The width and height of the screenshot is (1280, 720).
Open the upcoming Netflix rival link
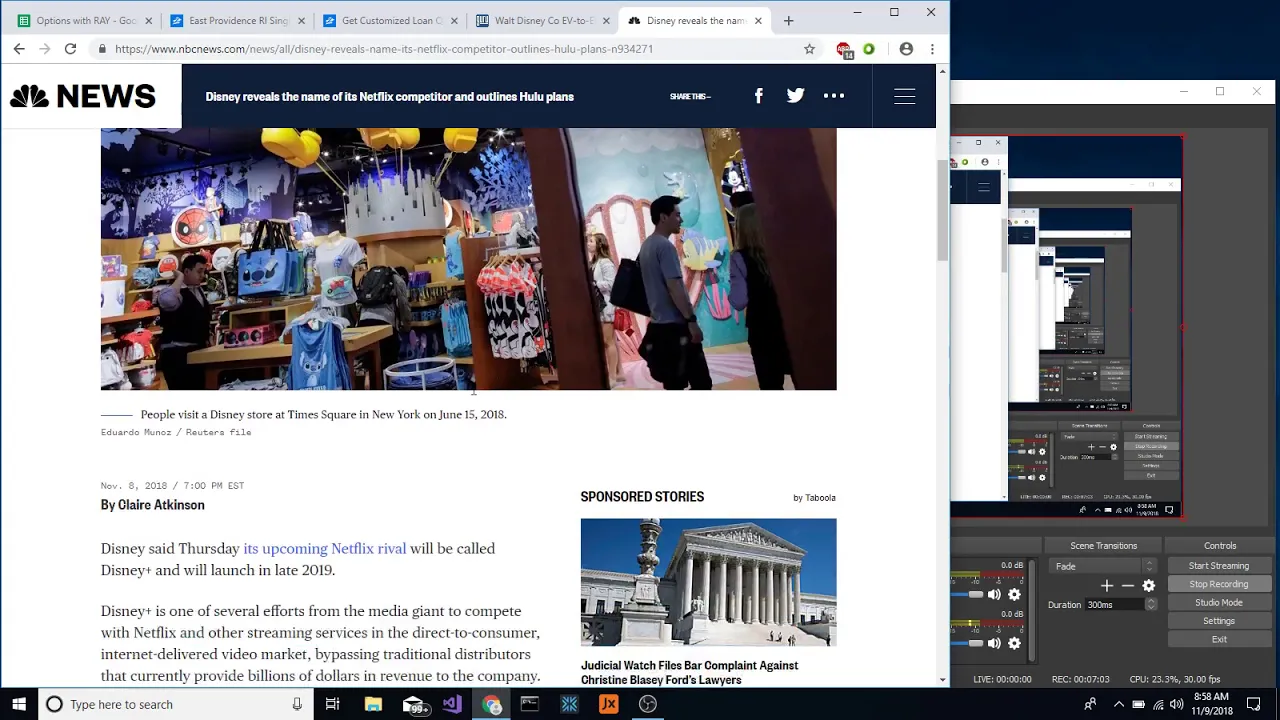325,548
